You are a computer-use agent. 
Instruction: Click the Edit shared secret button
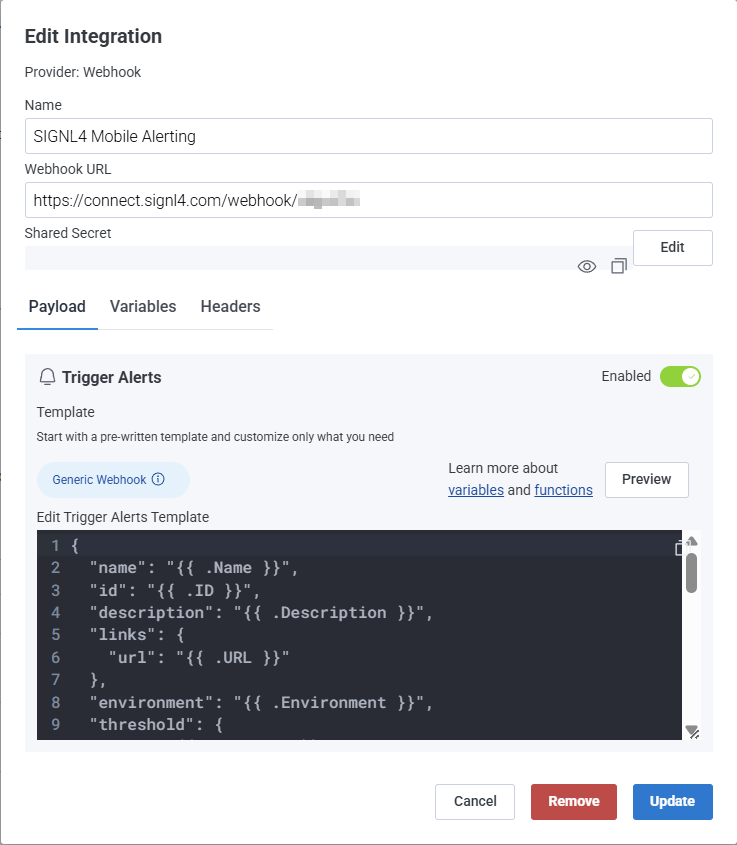[672, 247]
